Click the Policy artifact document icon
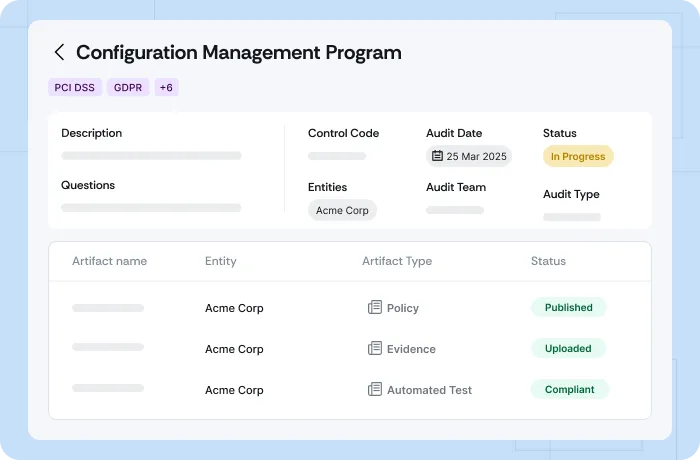This screenshot has height=460, width=700. click(375, 308)
